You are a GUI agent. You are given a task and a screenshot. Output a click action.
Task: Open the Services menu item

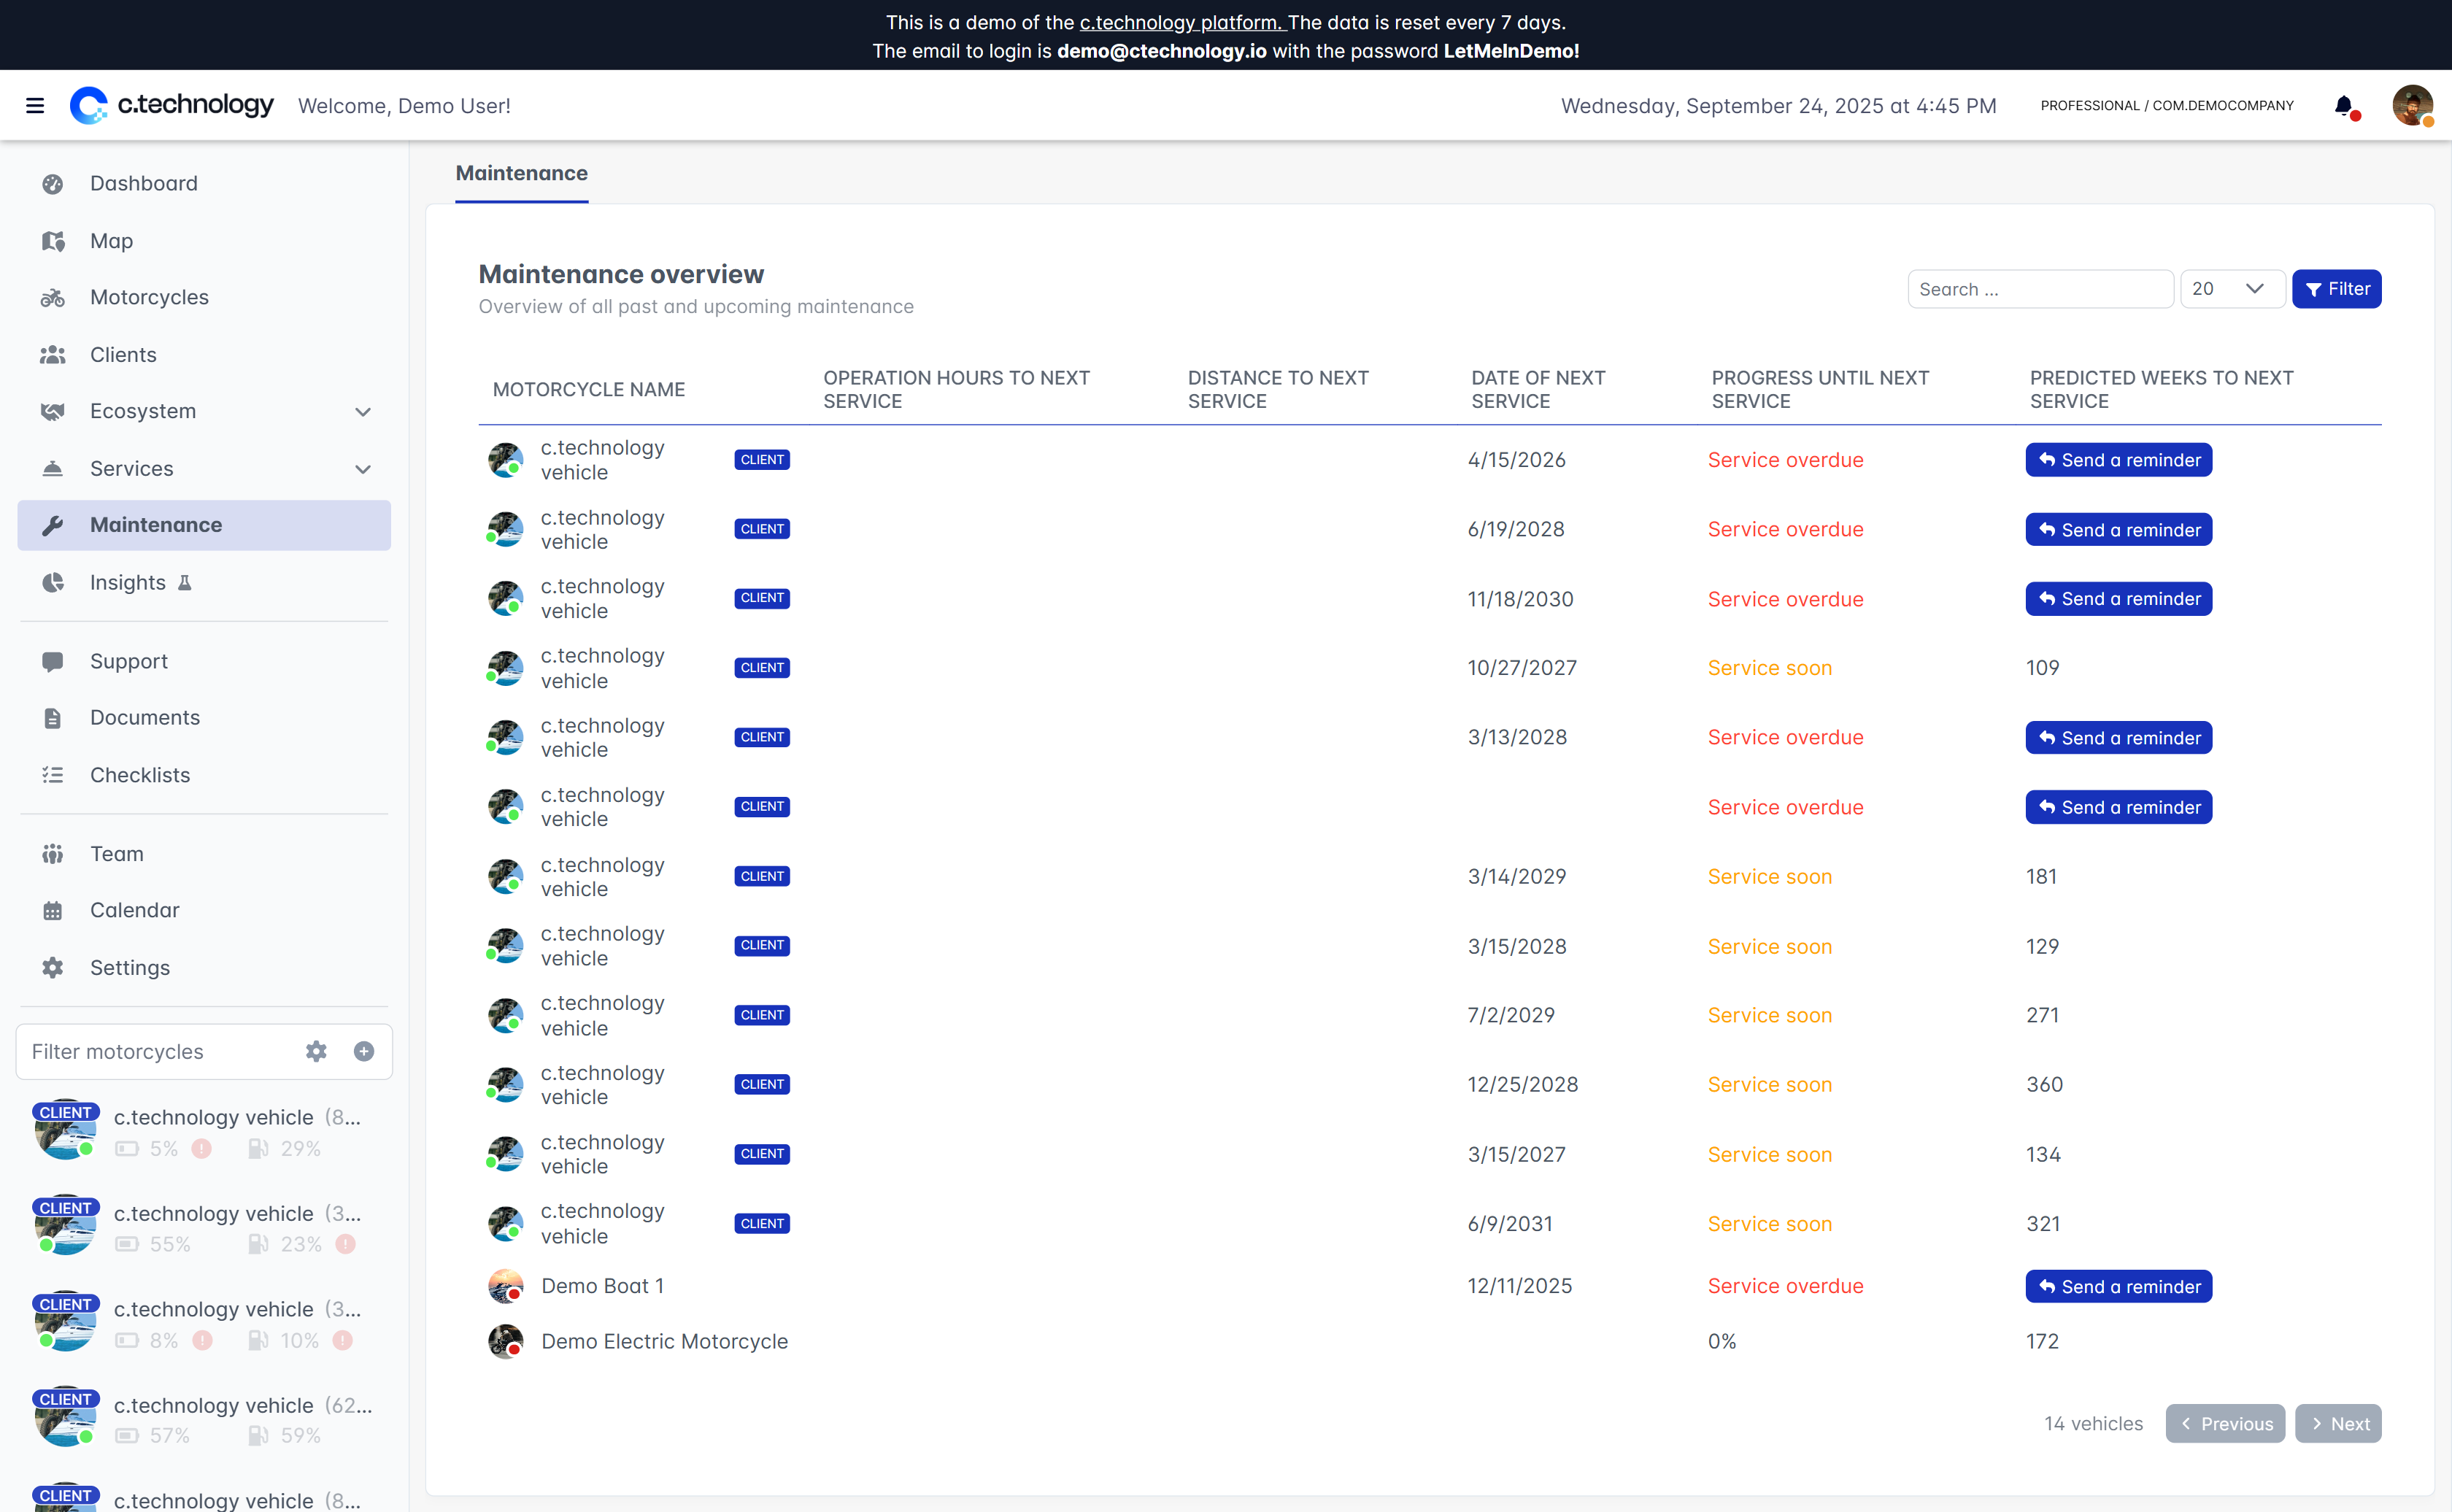point(204,469)
